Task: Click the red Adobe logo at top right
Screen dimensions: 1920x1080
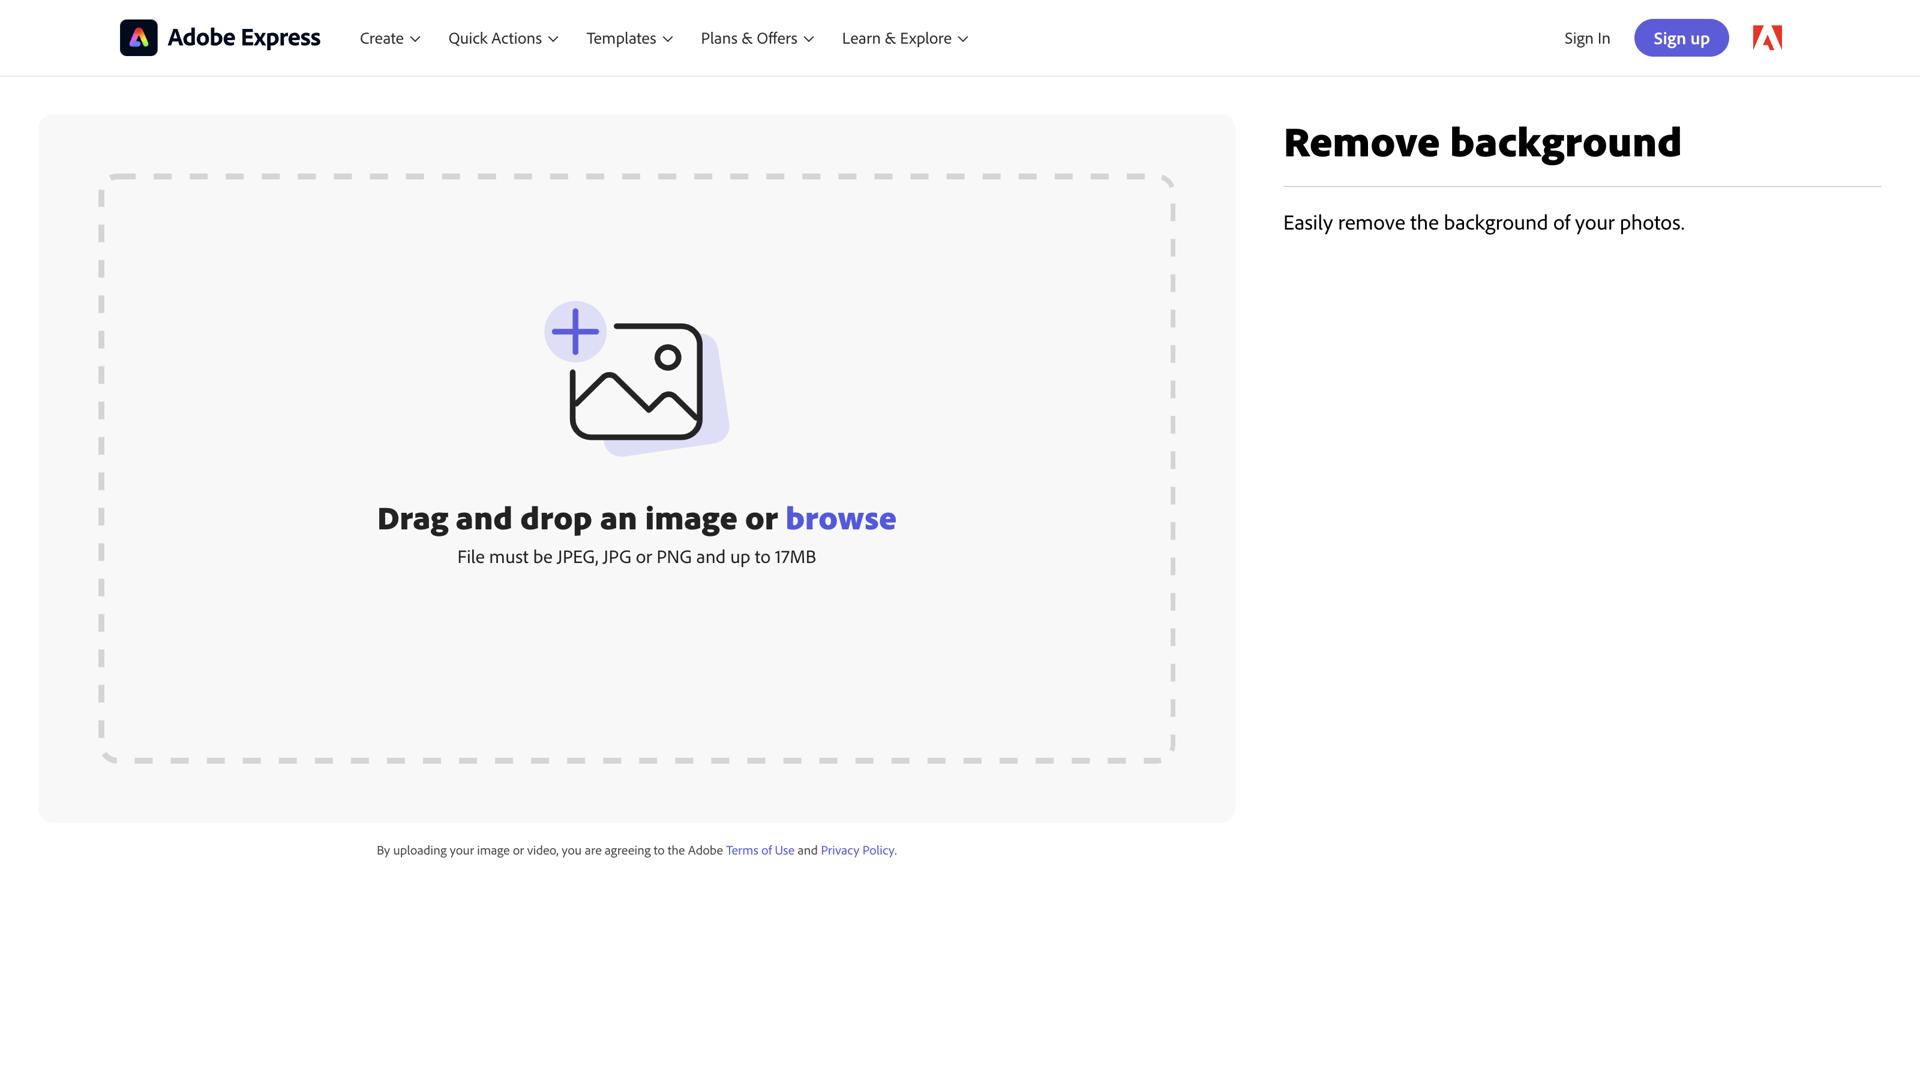Action: tap(1767, 37)
